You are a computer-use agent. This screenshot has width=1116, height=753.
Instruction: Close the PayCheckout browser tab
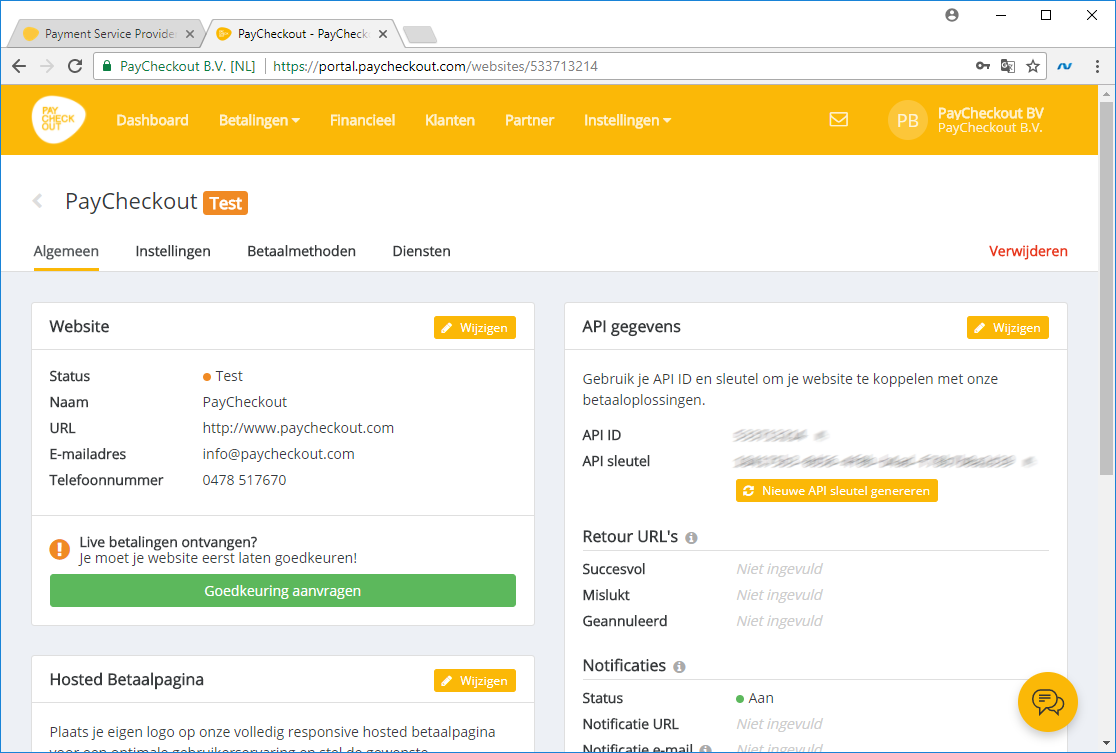pos(383,33)
